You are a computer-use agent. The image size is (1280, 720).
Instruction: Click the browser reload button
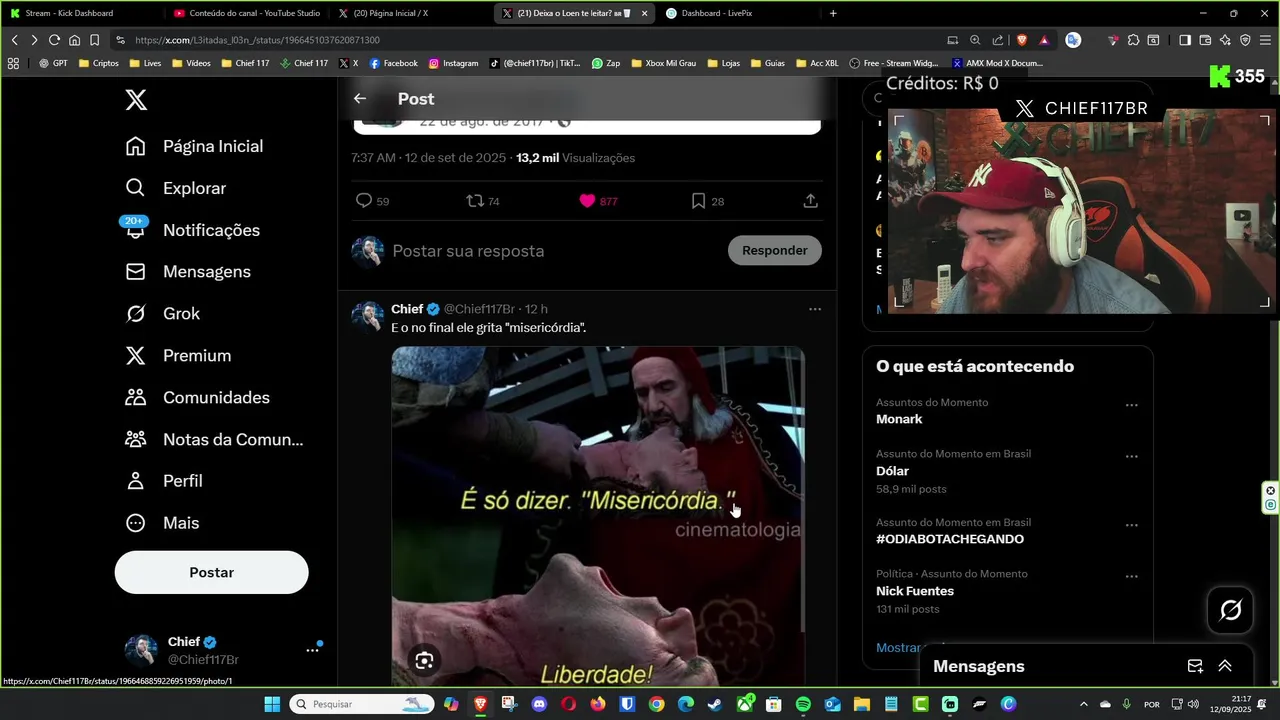coord(54,40)
